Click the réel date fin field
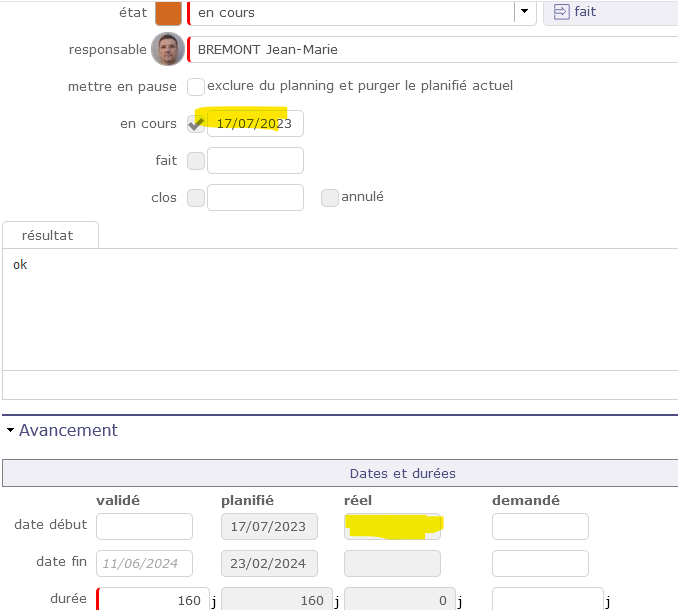Viewport: 678px width, 610px height. (393, 563)
